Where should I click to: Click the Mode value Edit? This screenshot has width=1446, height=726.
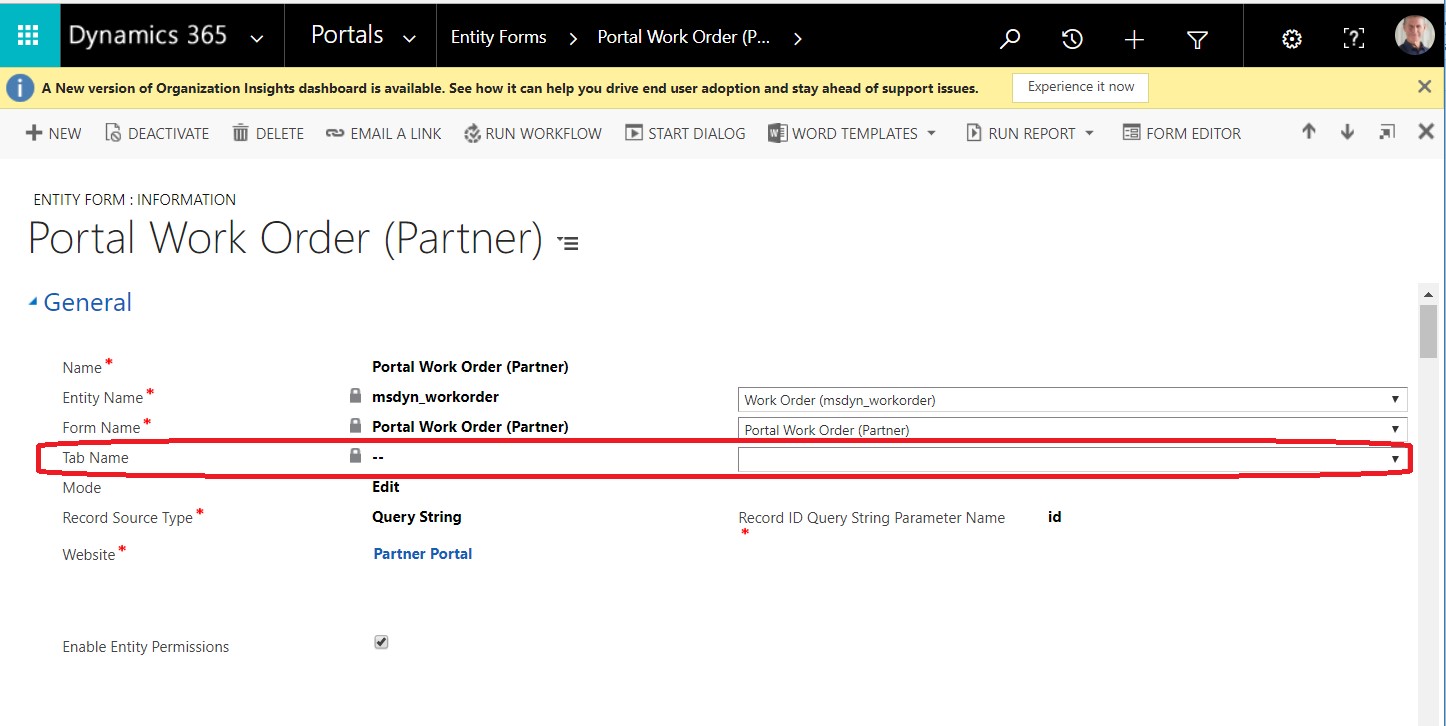point(386,487)
